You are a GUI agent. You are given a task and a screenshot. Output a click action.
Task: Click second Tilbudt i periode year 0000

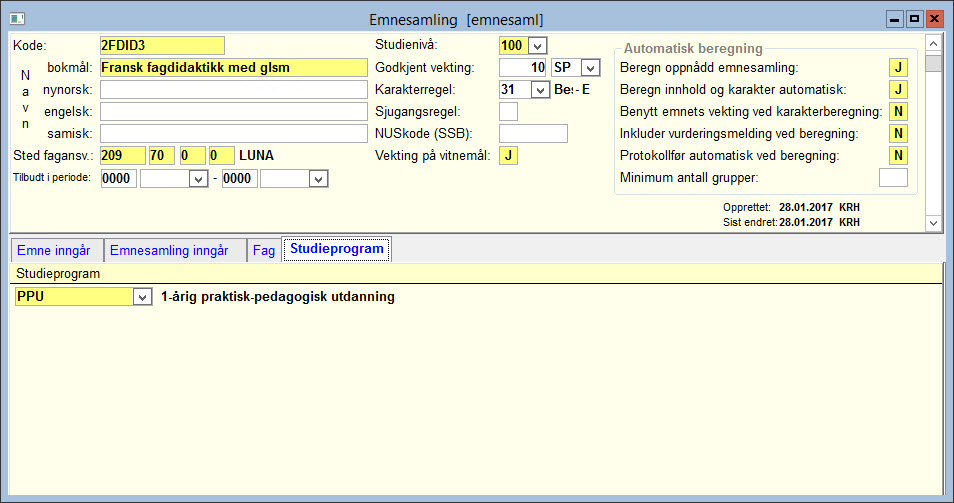pyautogui.click(x=239, y=179)
